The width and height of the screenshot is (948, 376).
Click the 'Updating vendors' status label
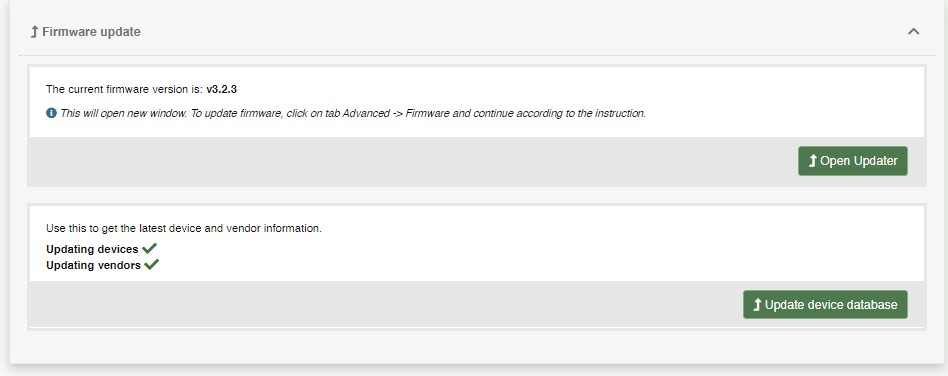(94, 265)
